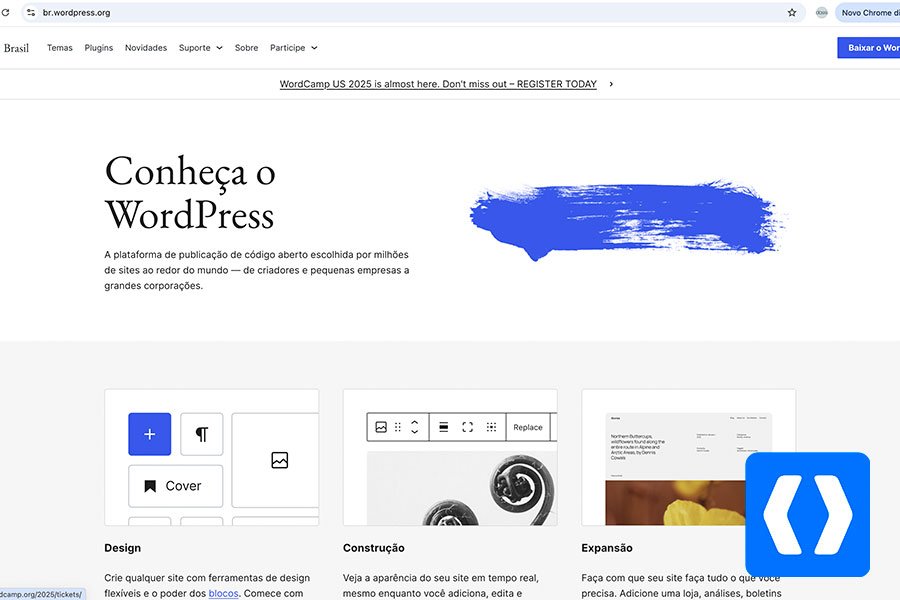The image size is (900, 600).
Task: Reload the page with the browser refresh icon
Action: [5, 12]
